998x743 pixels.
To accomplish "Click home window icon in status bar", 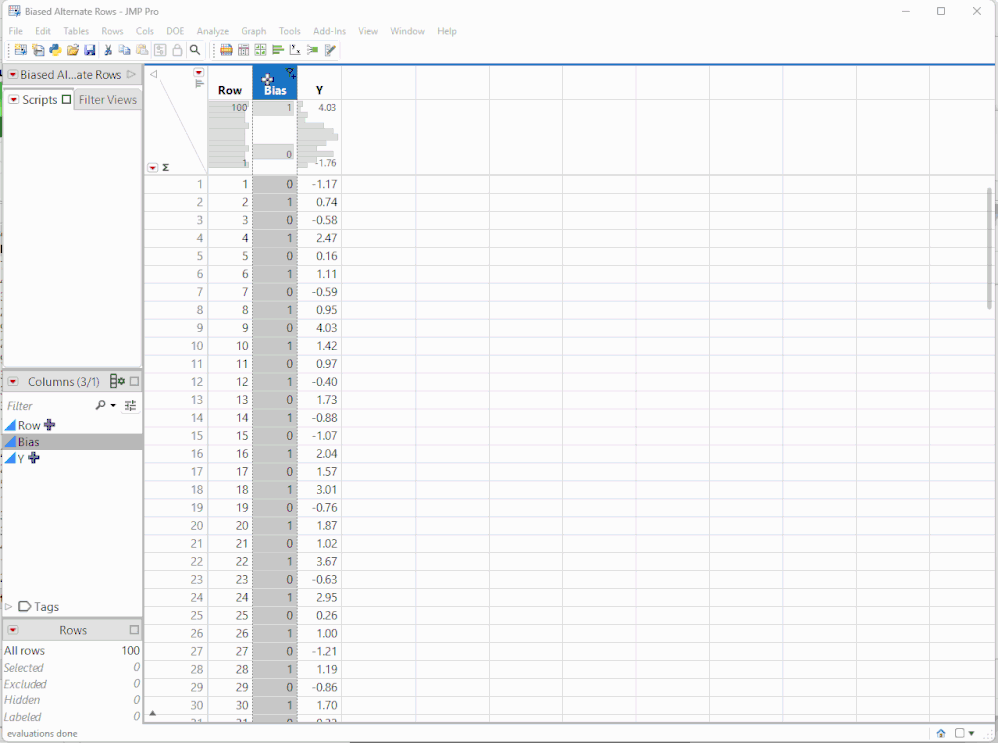I will pos(941,733).
